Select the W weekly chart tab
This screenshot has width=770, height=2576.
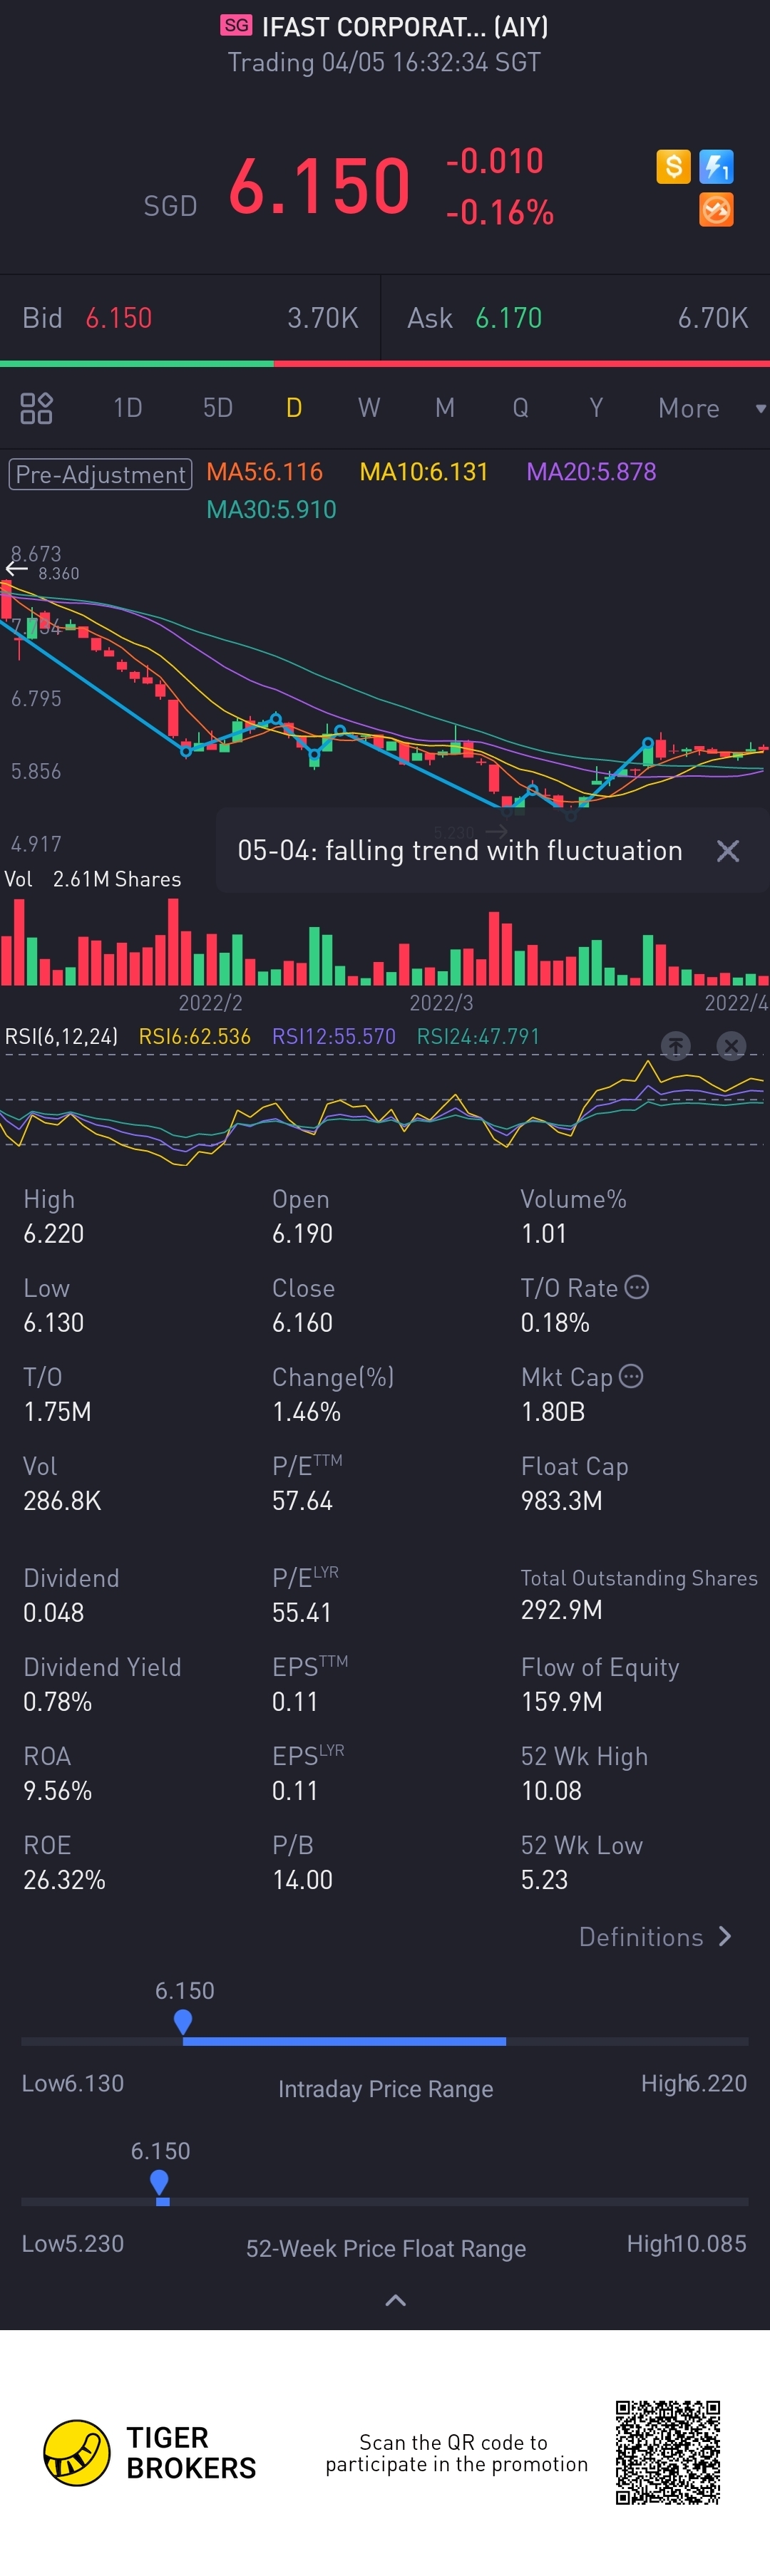[369, 408]
